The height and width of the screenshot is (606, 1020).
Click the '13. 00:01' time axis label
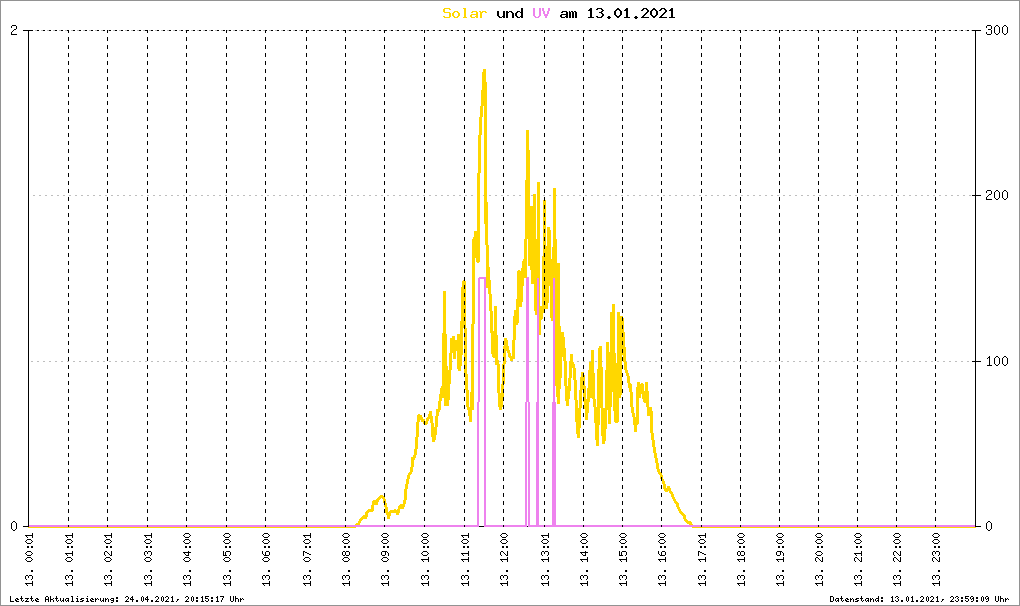pos(29,560)
